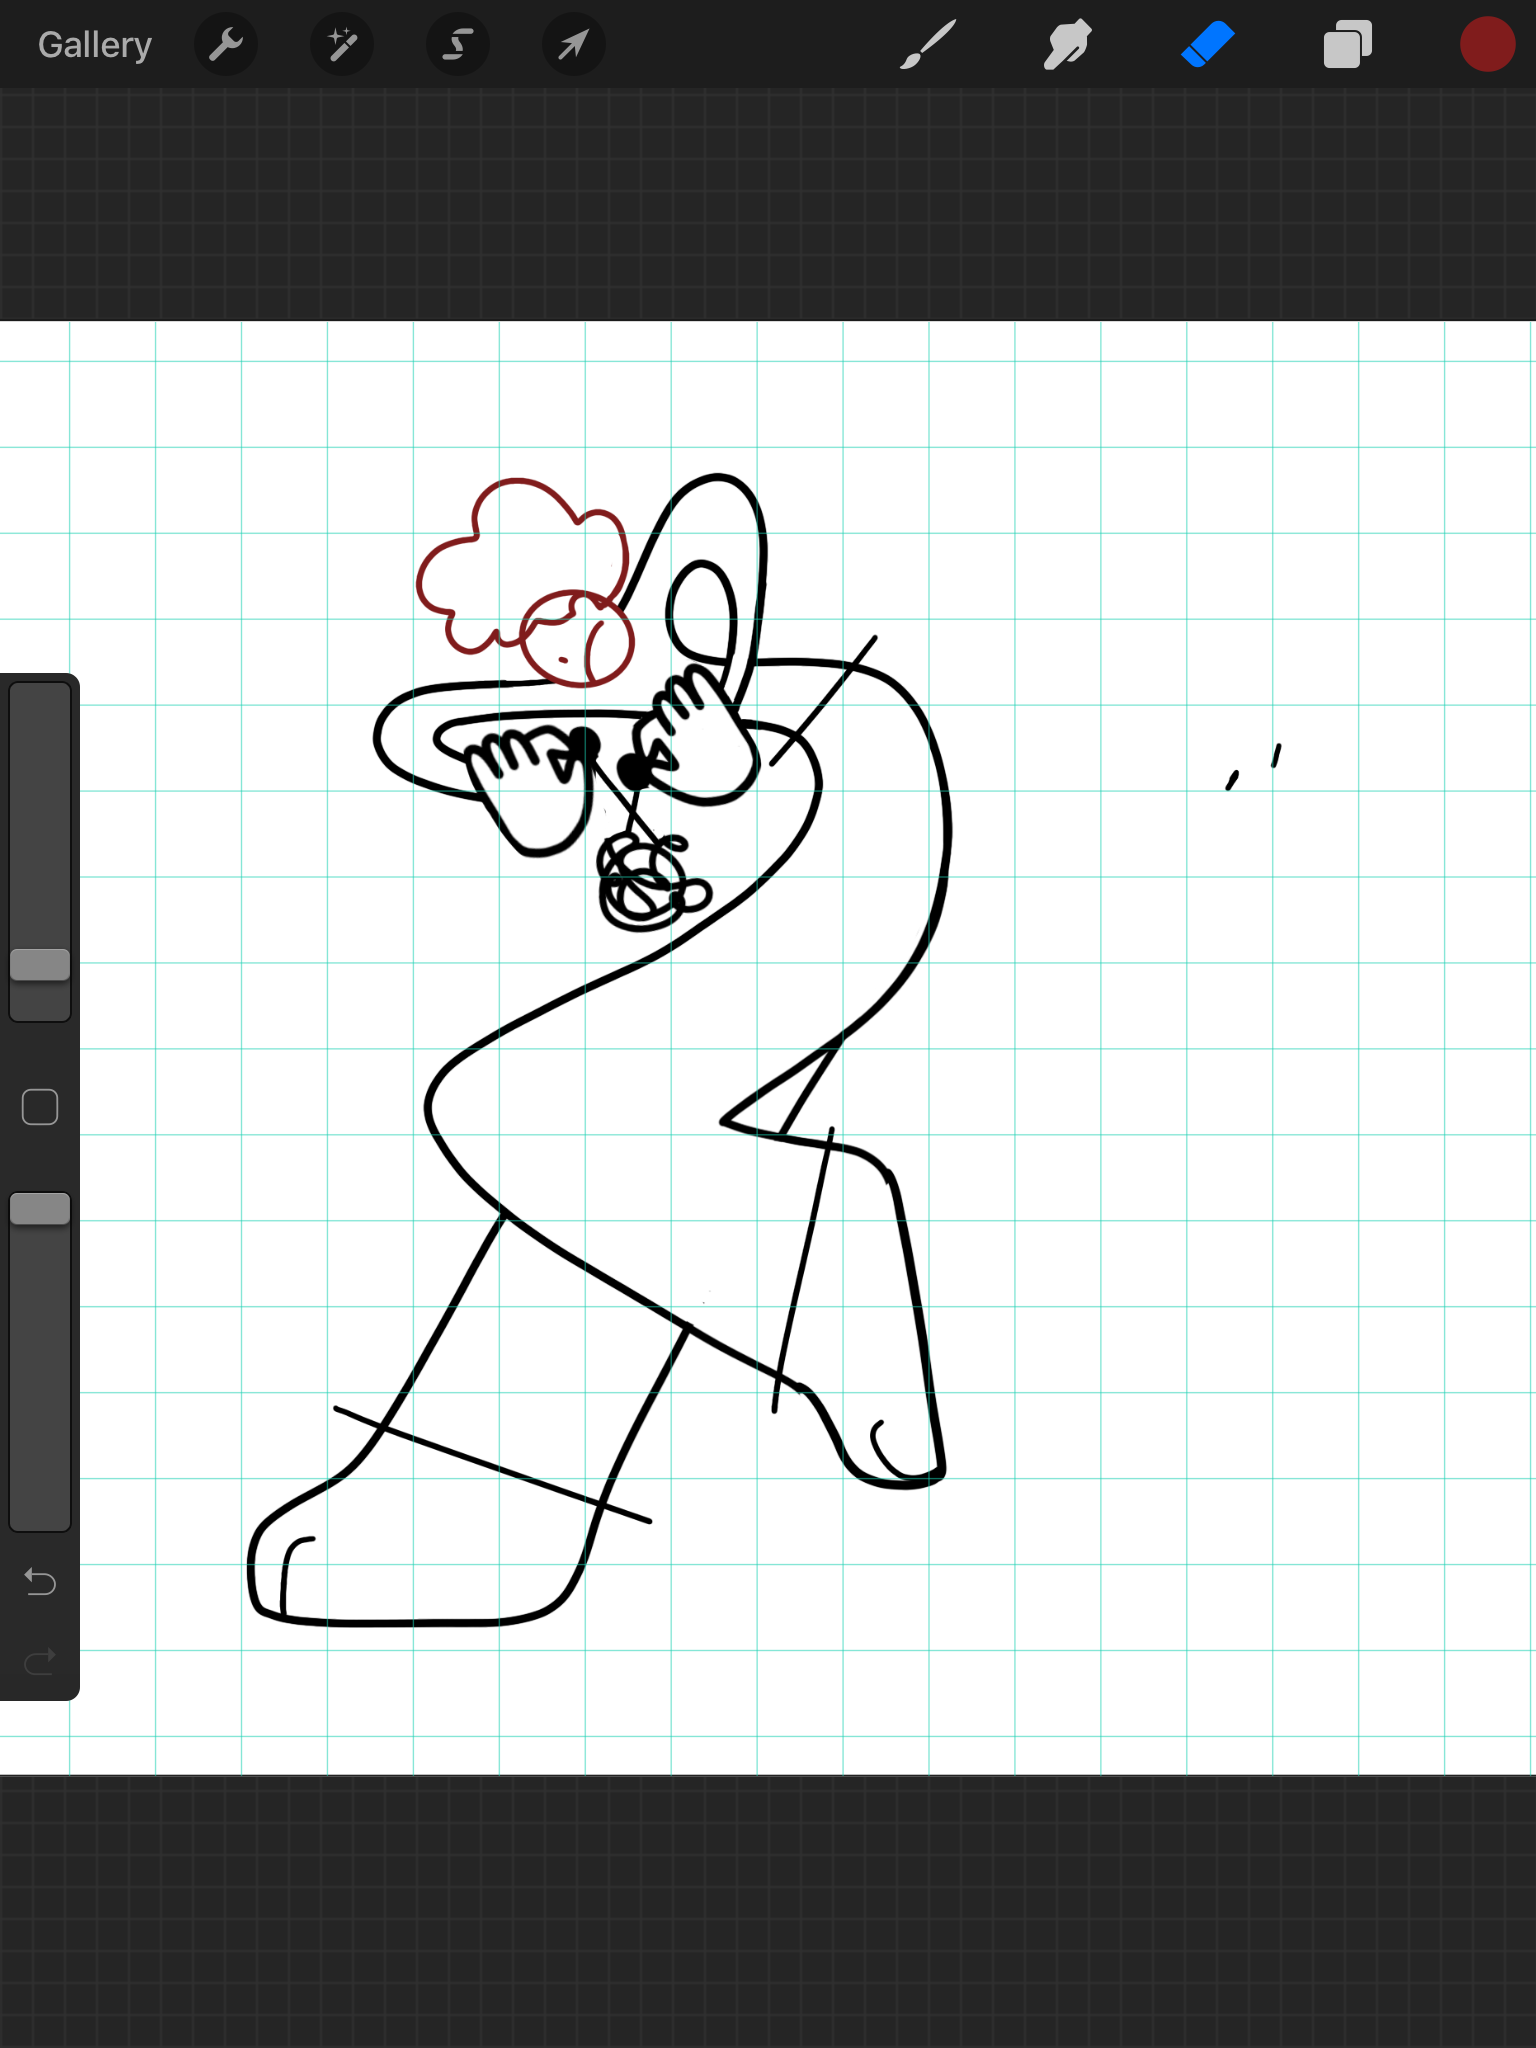Activate the Selection tool
Image resolution: width=1536 pixels, height=2048 pixels.
(x=458, y=45)
